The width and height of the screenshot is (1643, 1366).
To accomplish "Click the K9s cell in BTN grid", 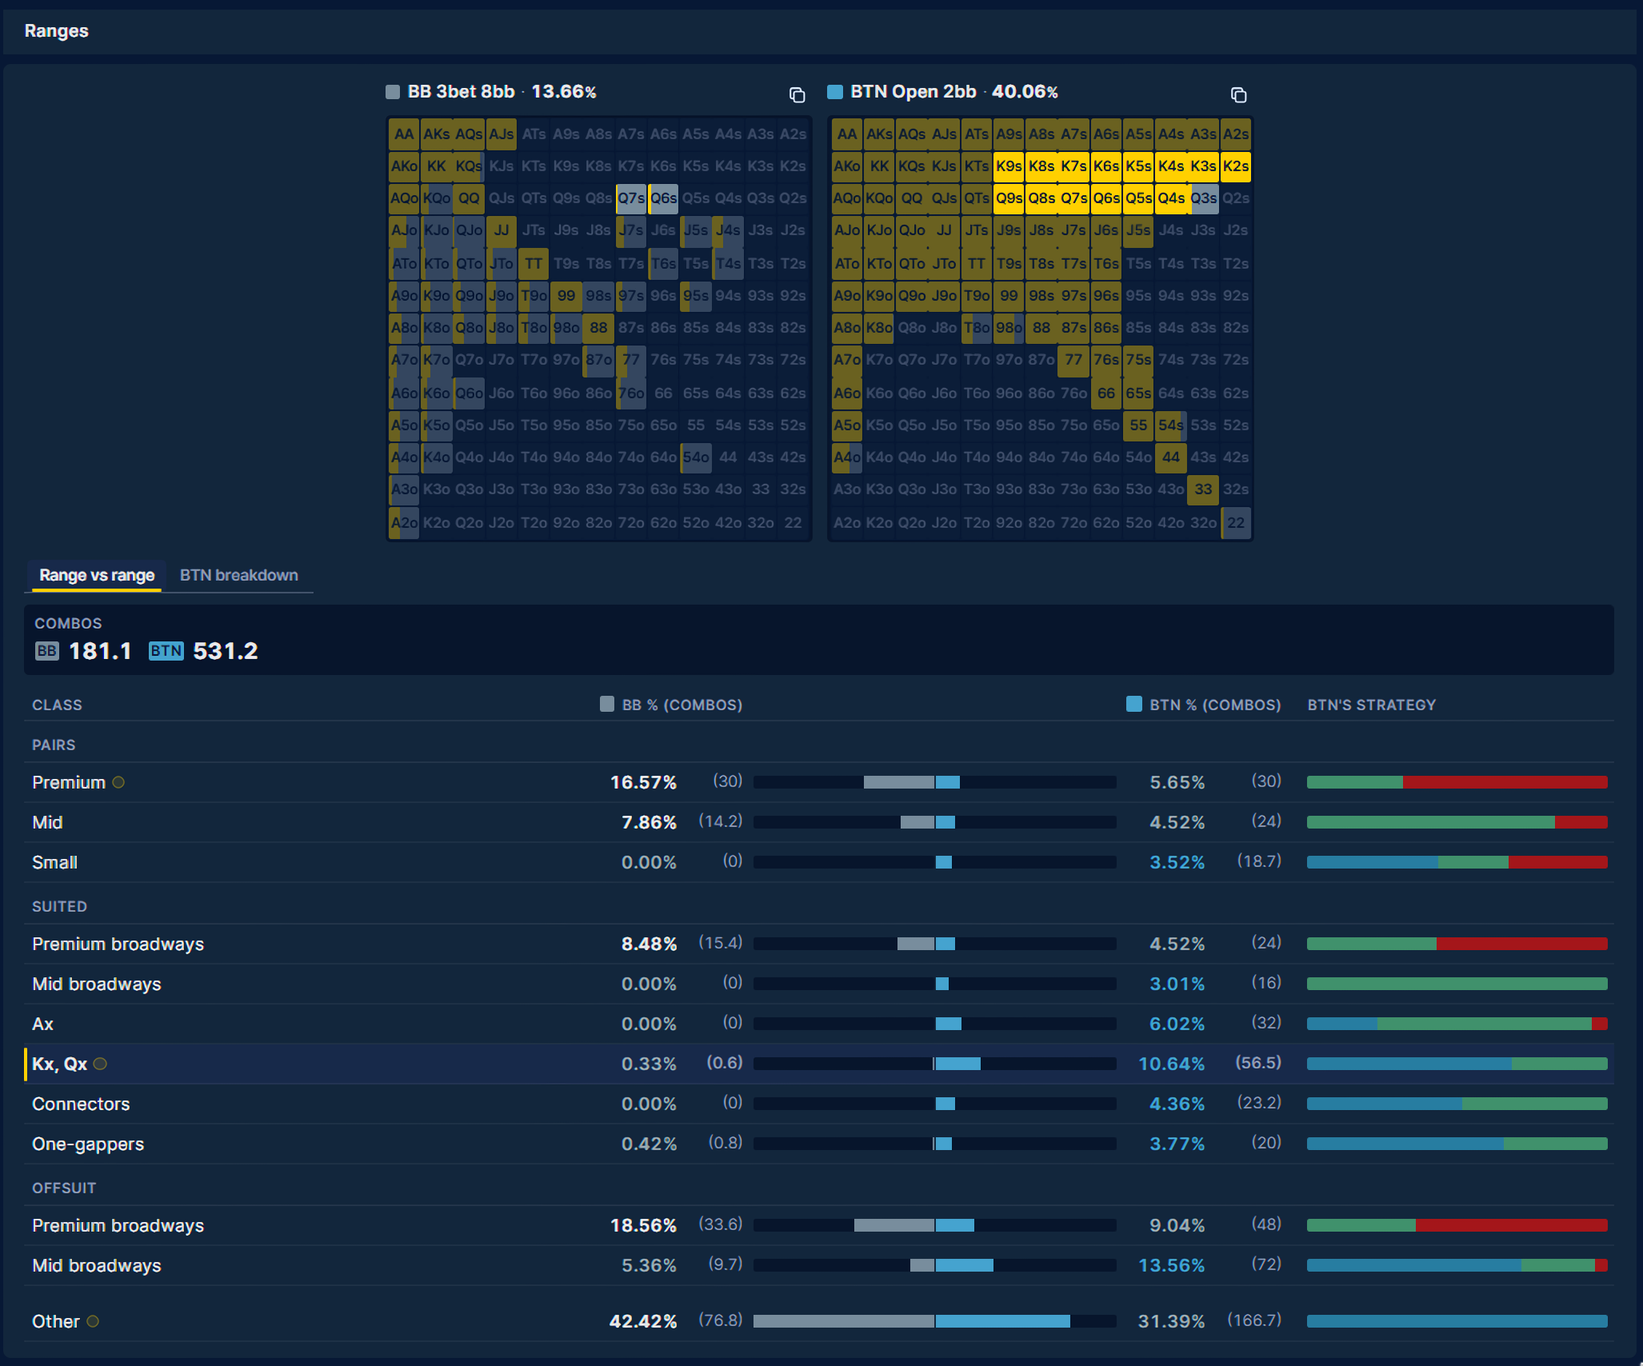I will click(1009, 166).
